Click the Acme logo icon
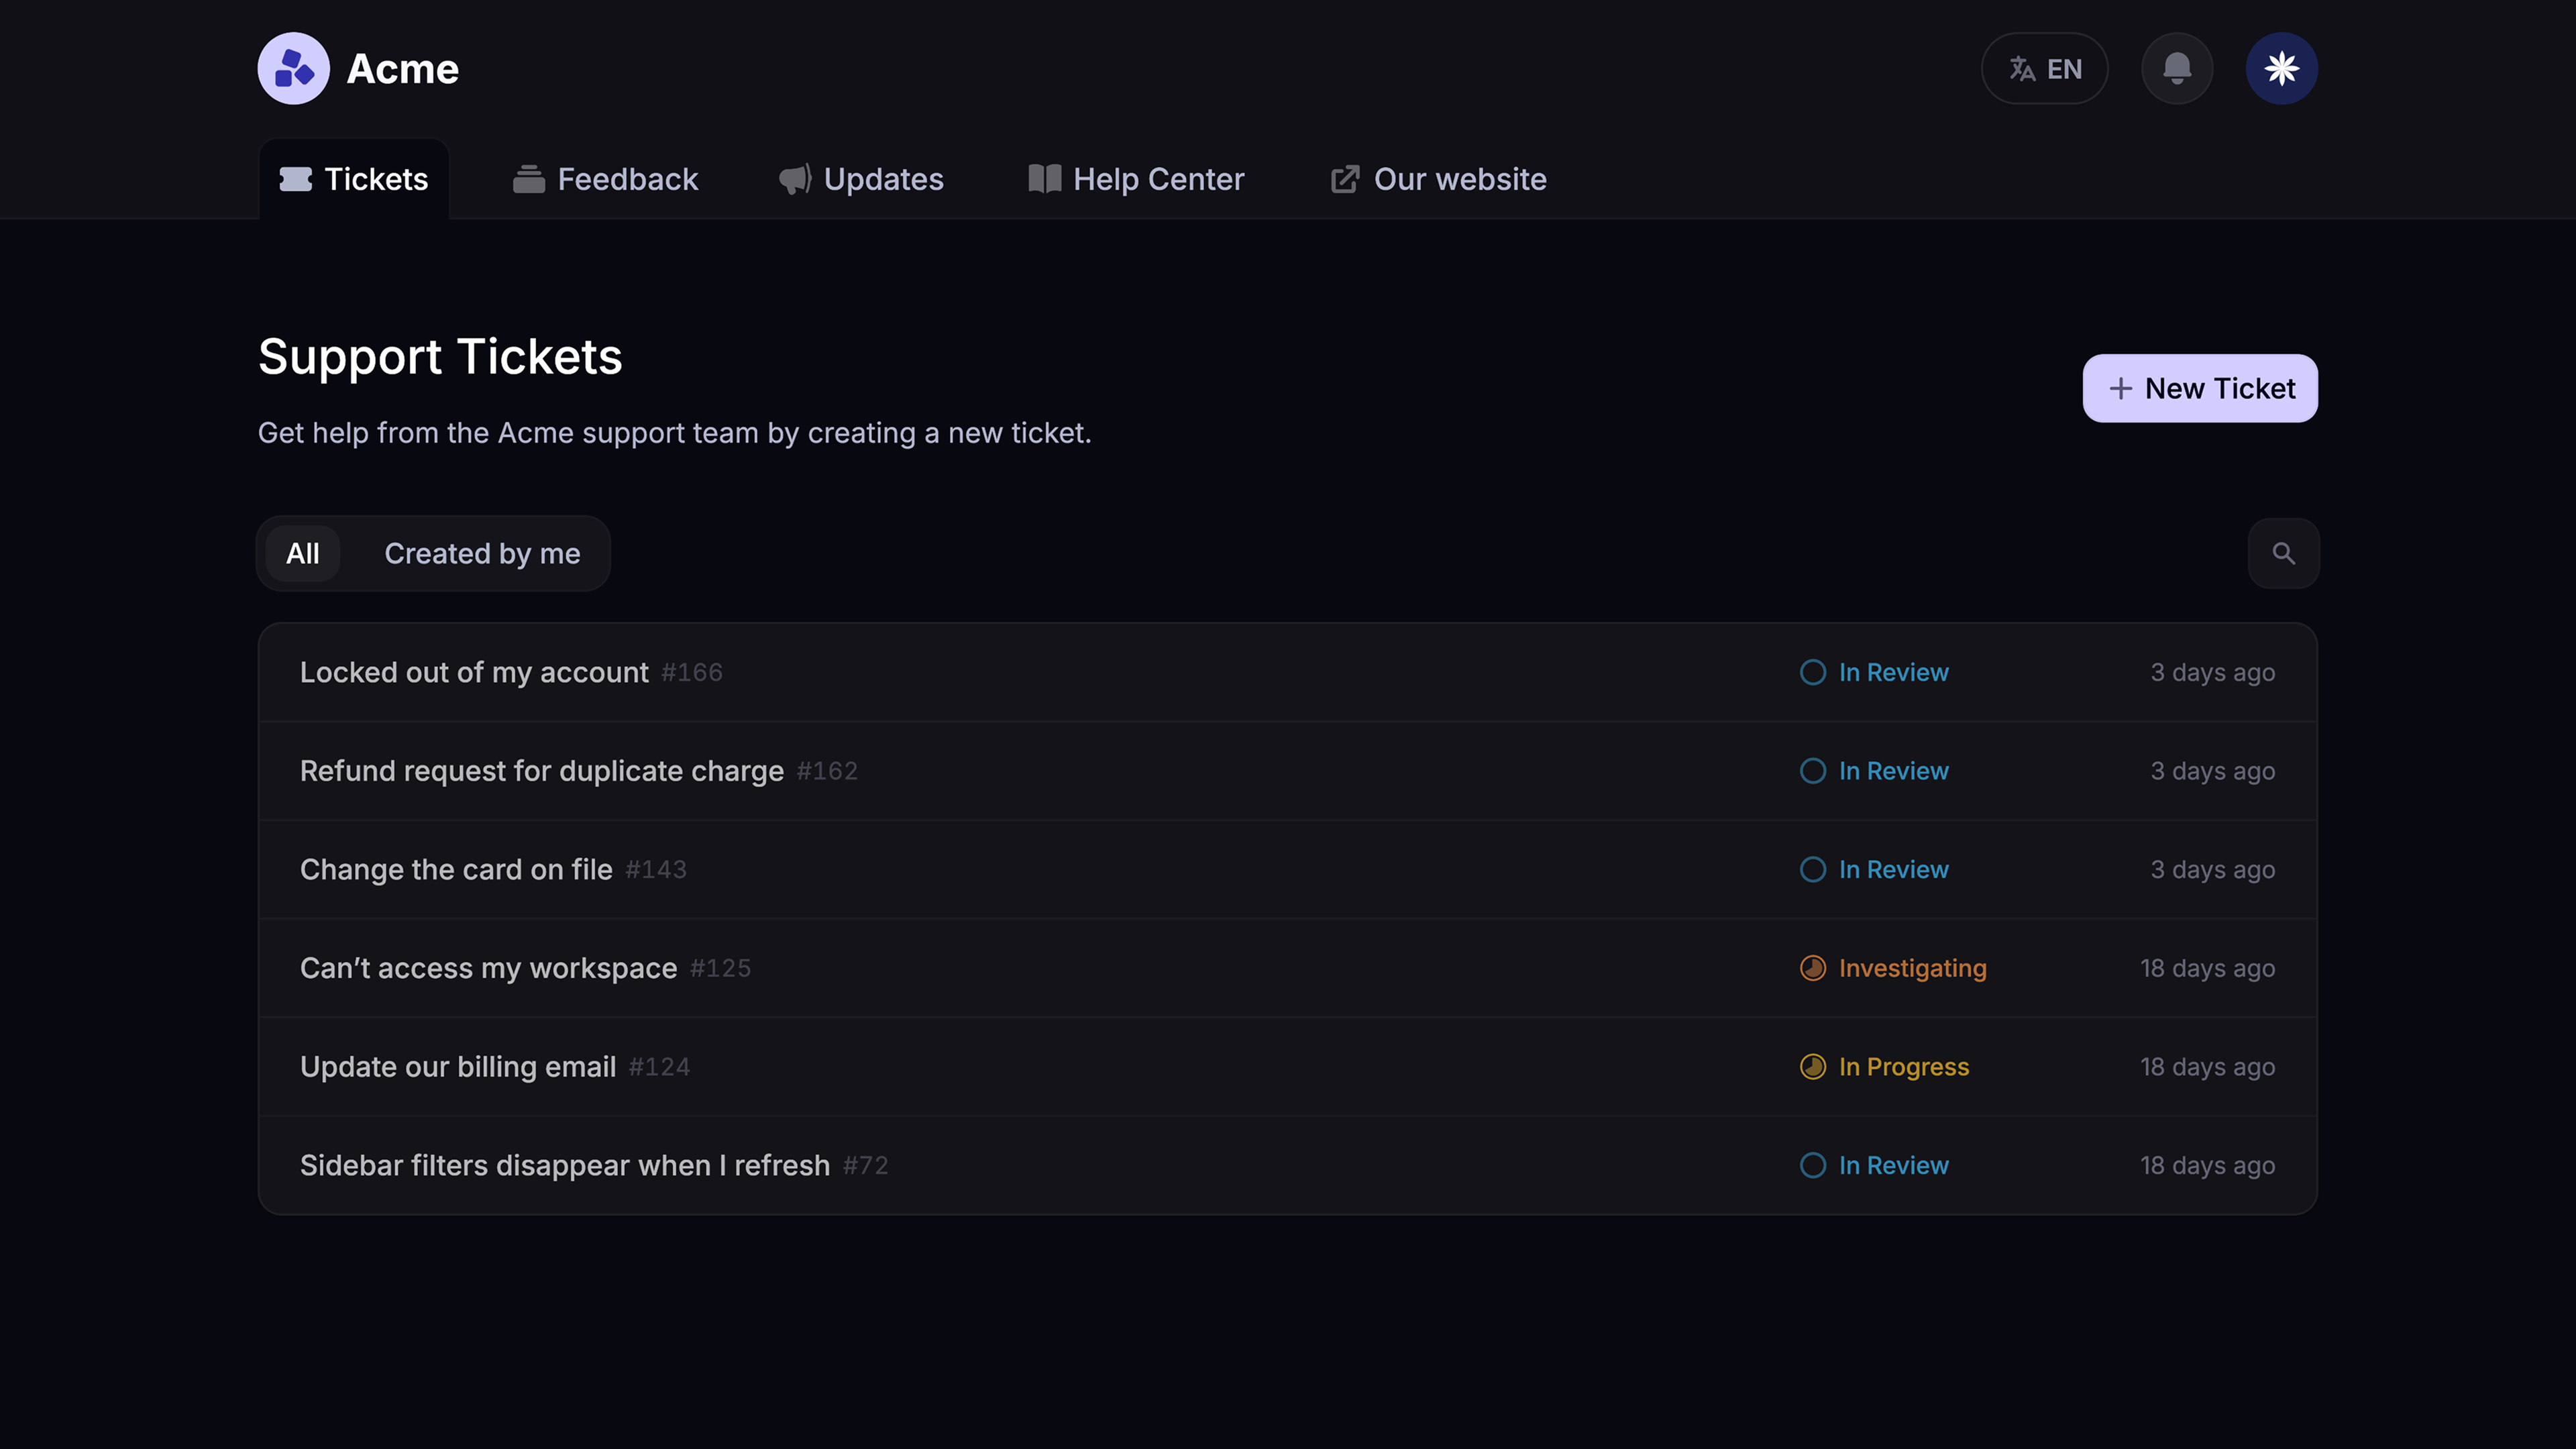 pyautogui.click(x=293, y=69)
